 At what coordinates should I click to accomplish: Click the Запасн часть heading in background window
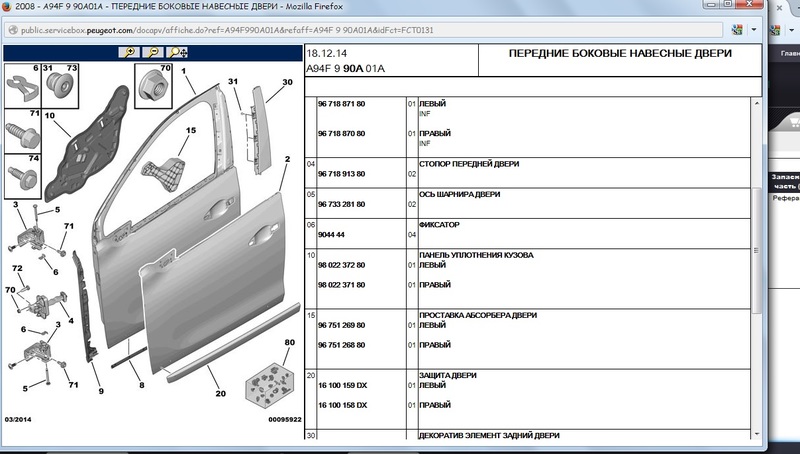tap(786, 182)
